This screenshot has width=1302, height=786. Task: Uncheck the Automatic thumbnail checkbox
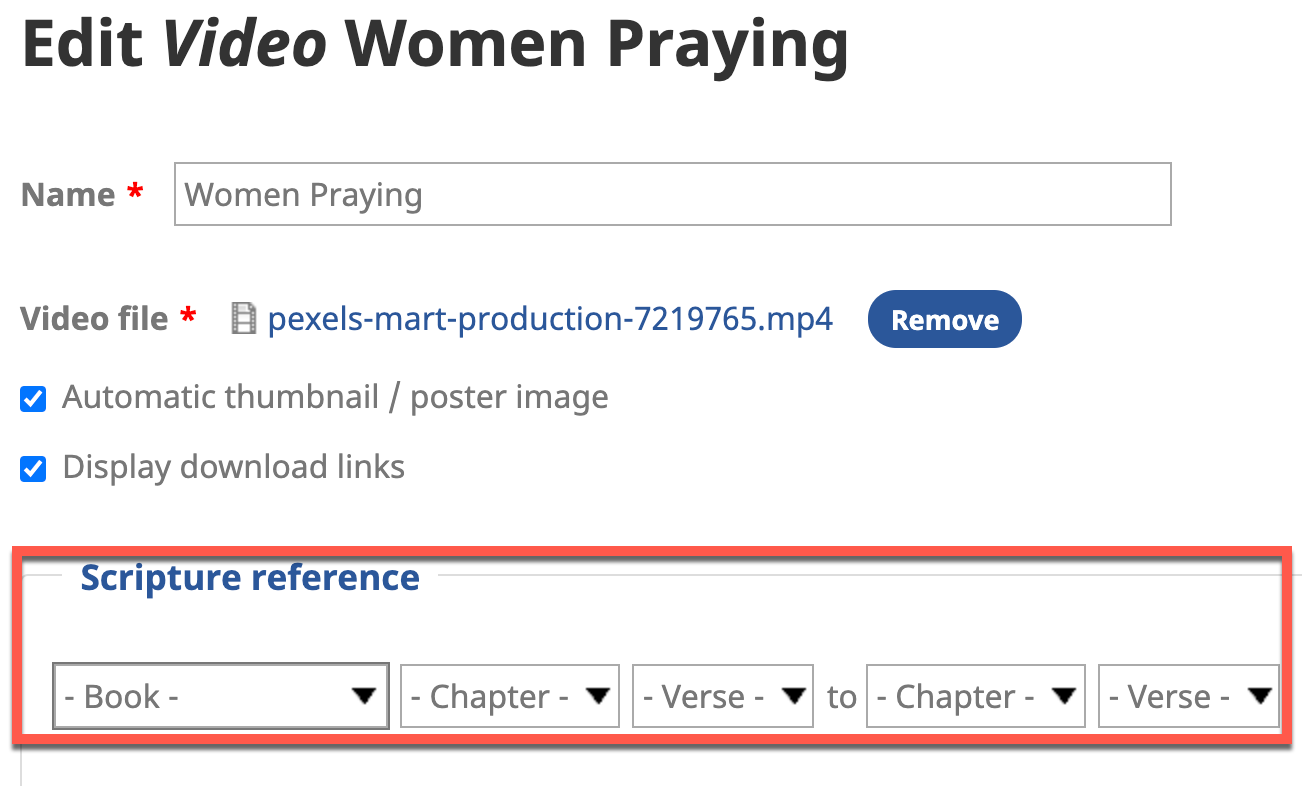pyautogui.click(x=33, y=399)
